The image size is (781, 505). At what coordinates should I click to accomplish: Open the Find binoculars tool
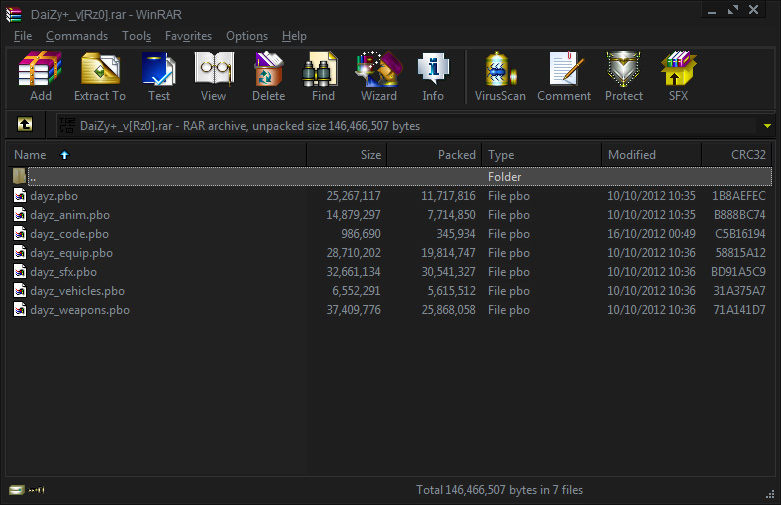pos(320,69)
